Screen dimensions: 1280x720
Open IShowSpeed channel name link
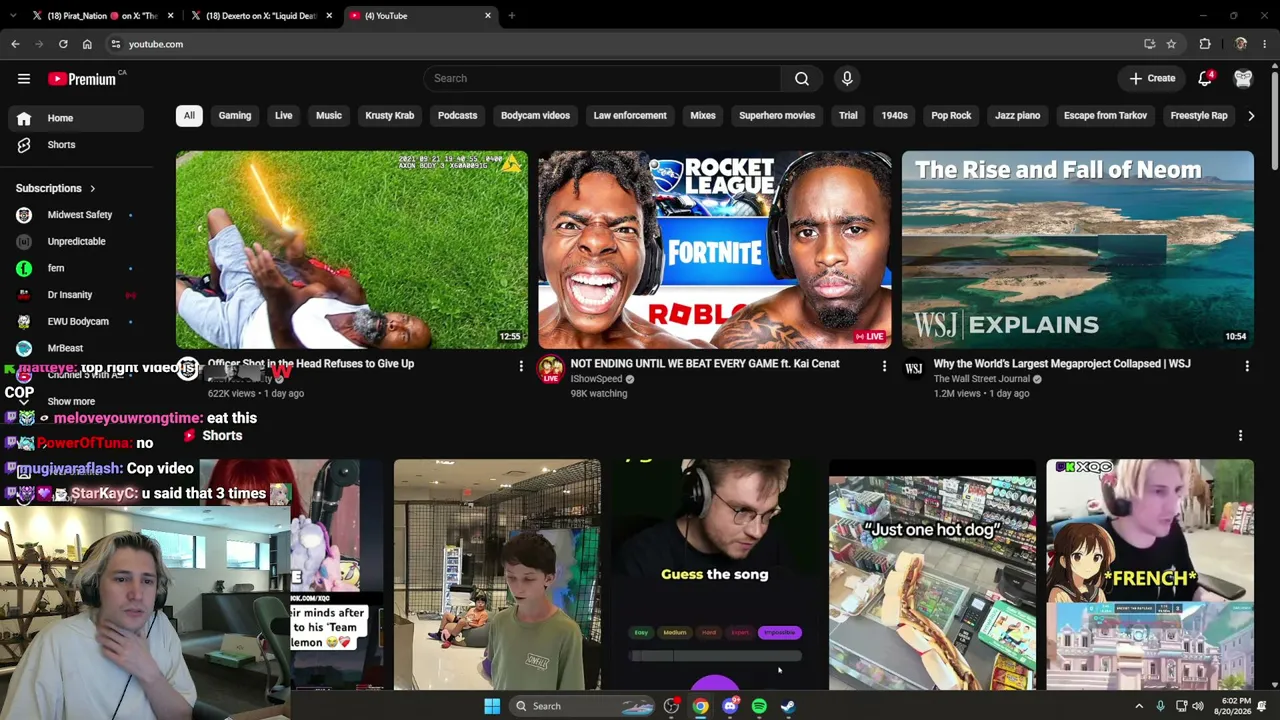tap(596, 379)
